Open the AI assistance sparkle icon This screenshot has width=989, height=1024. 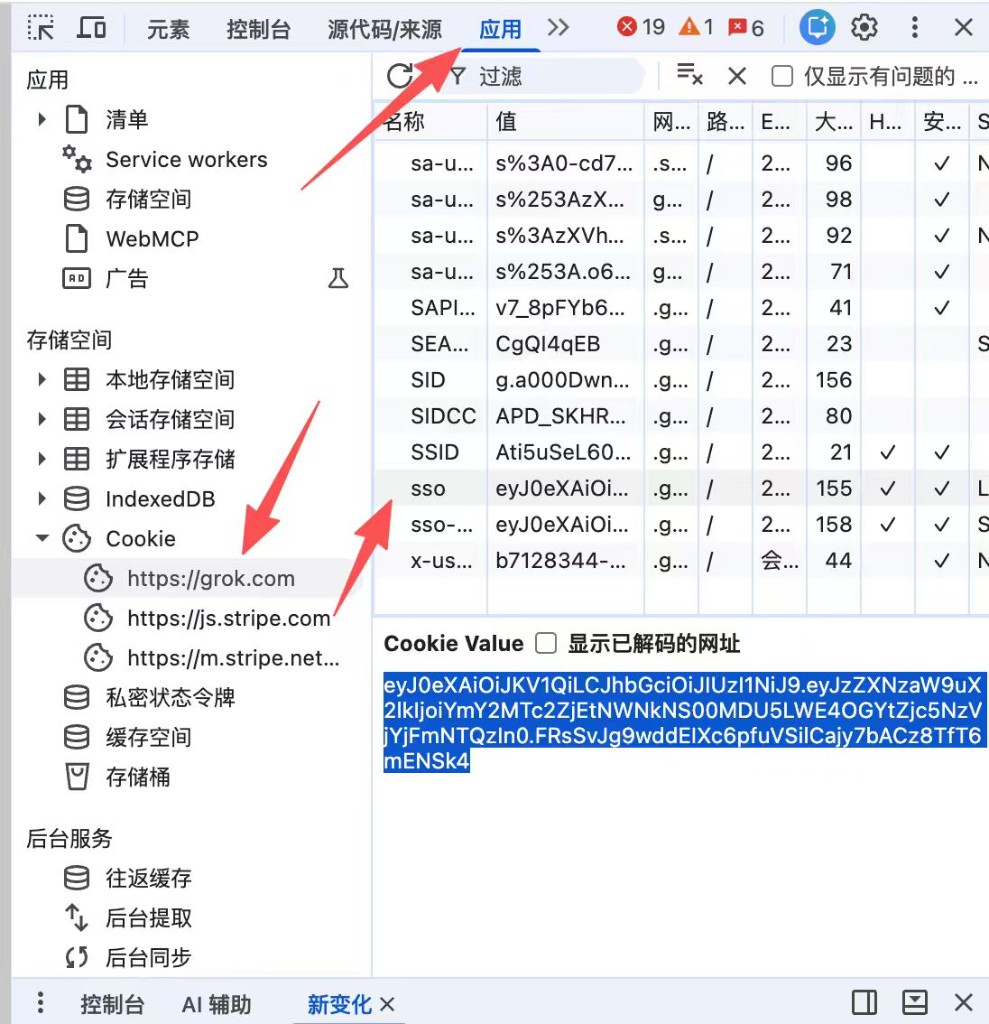pos(817,27)
